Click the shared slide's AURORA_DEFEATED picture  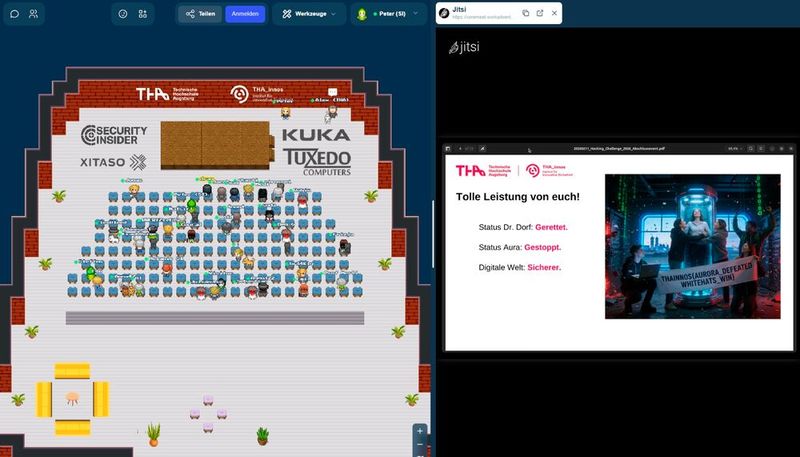click(692, 246)
